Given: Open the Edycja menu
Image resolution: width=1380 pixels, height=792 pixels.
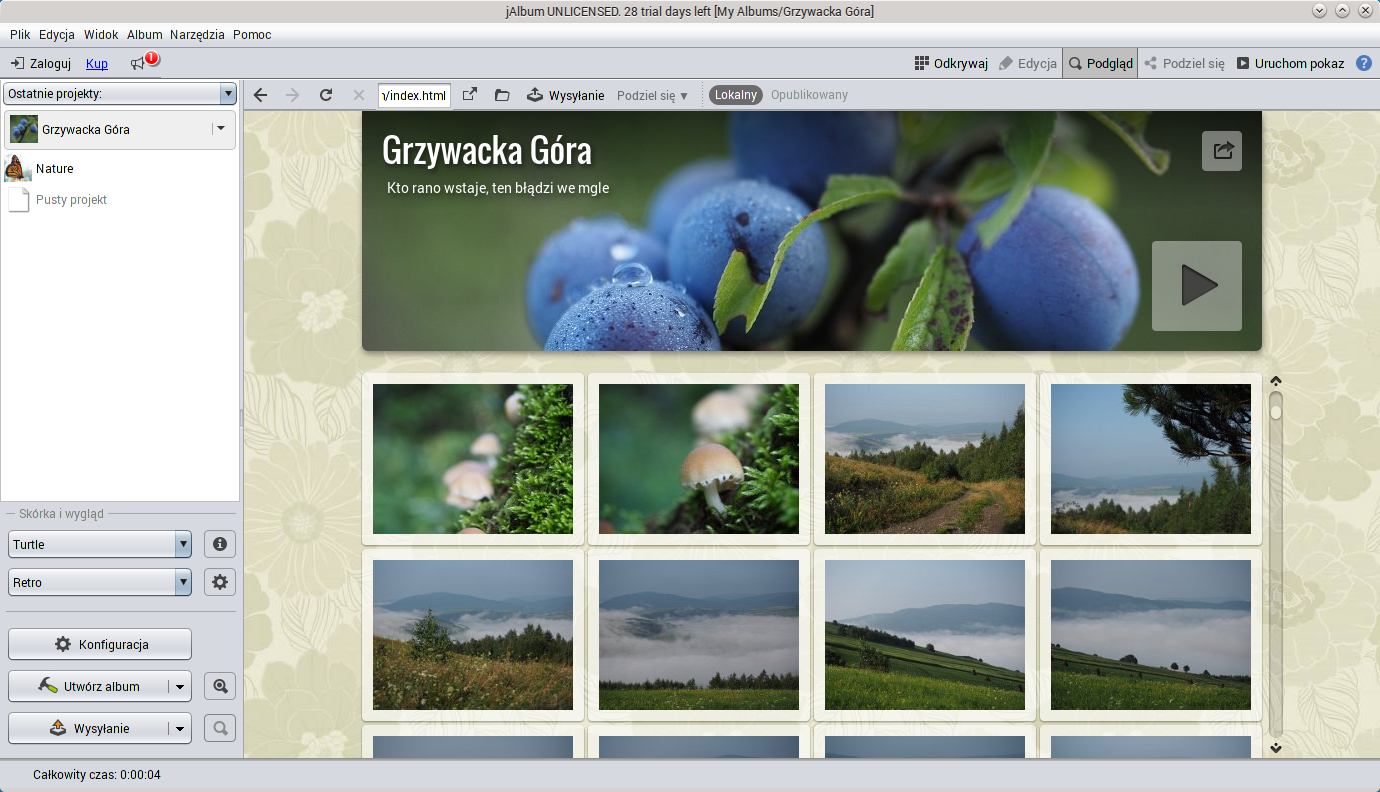Looking at the screenshot, I should pos(57,34).
